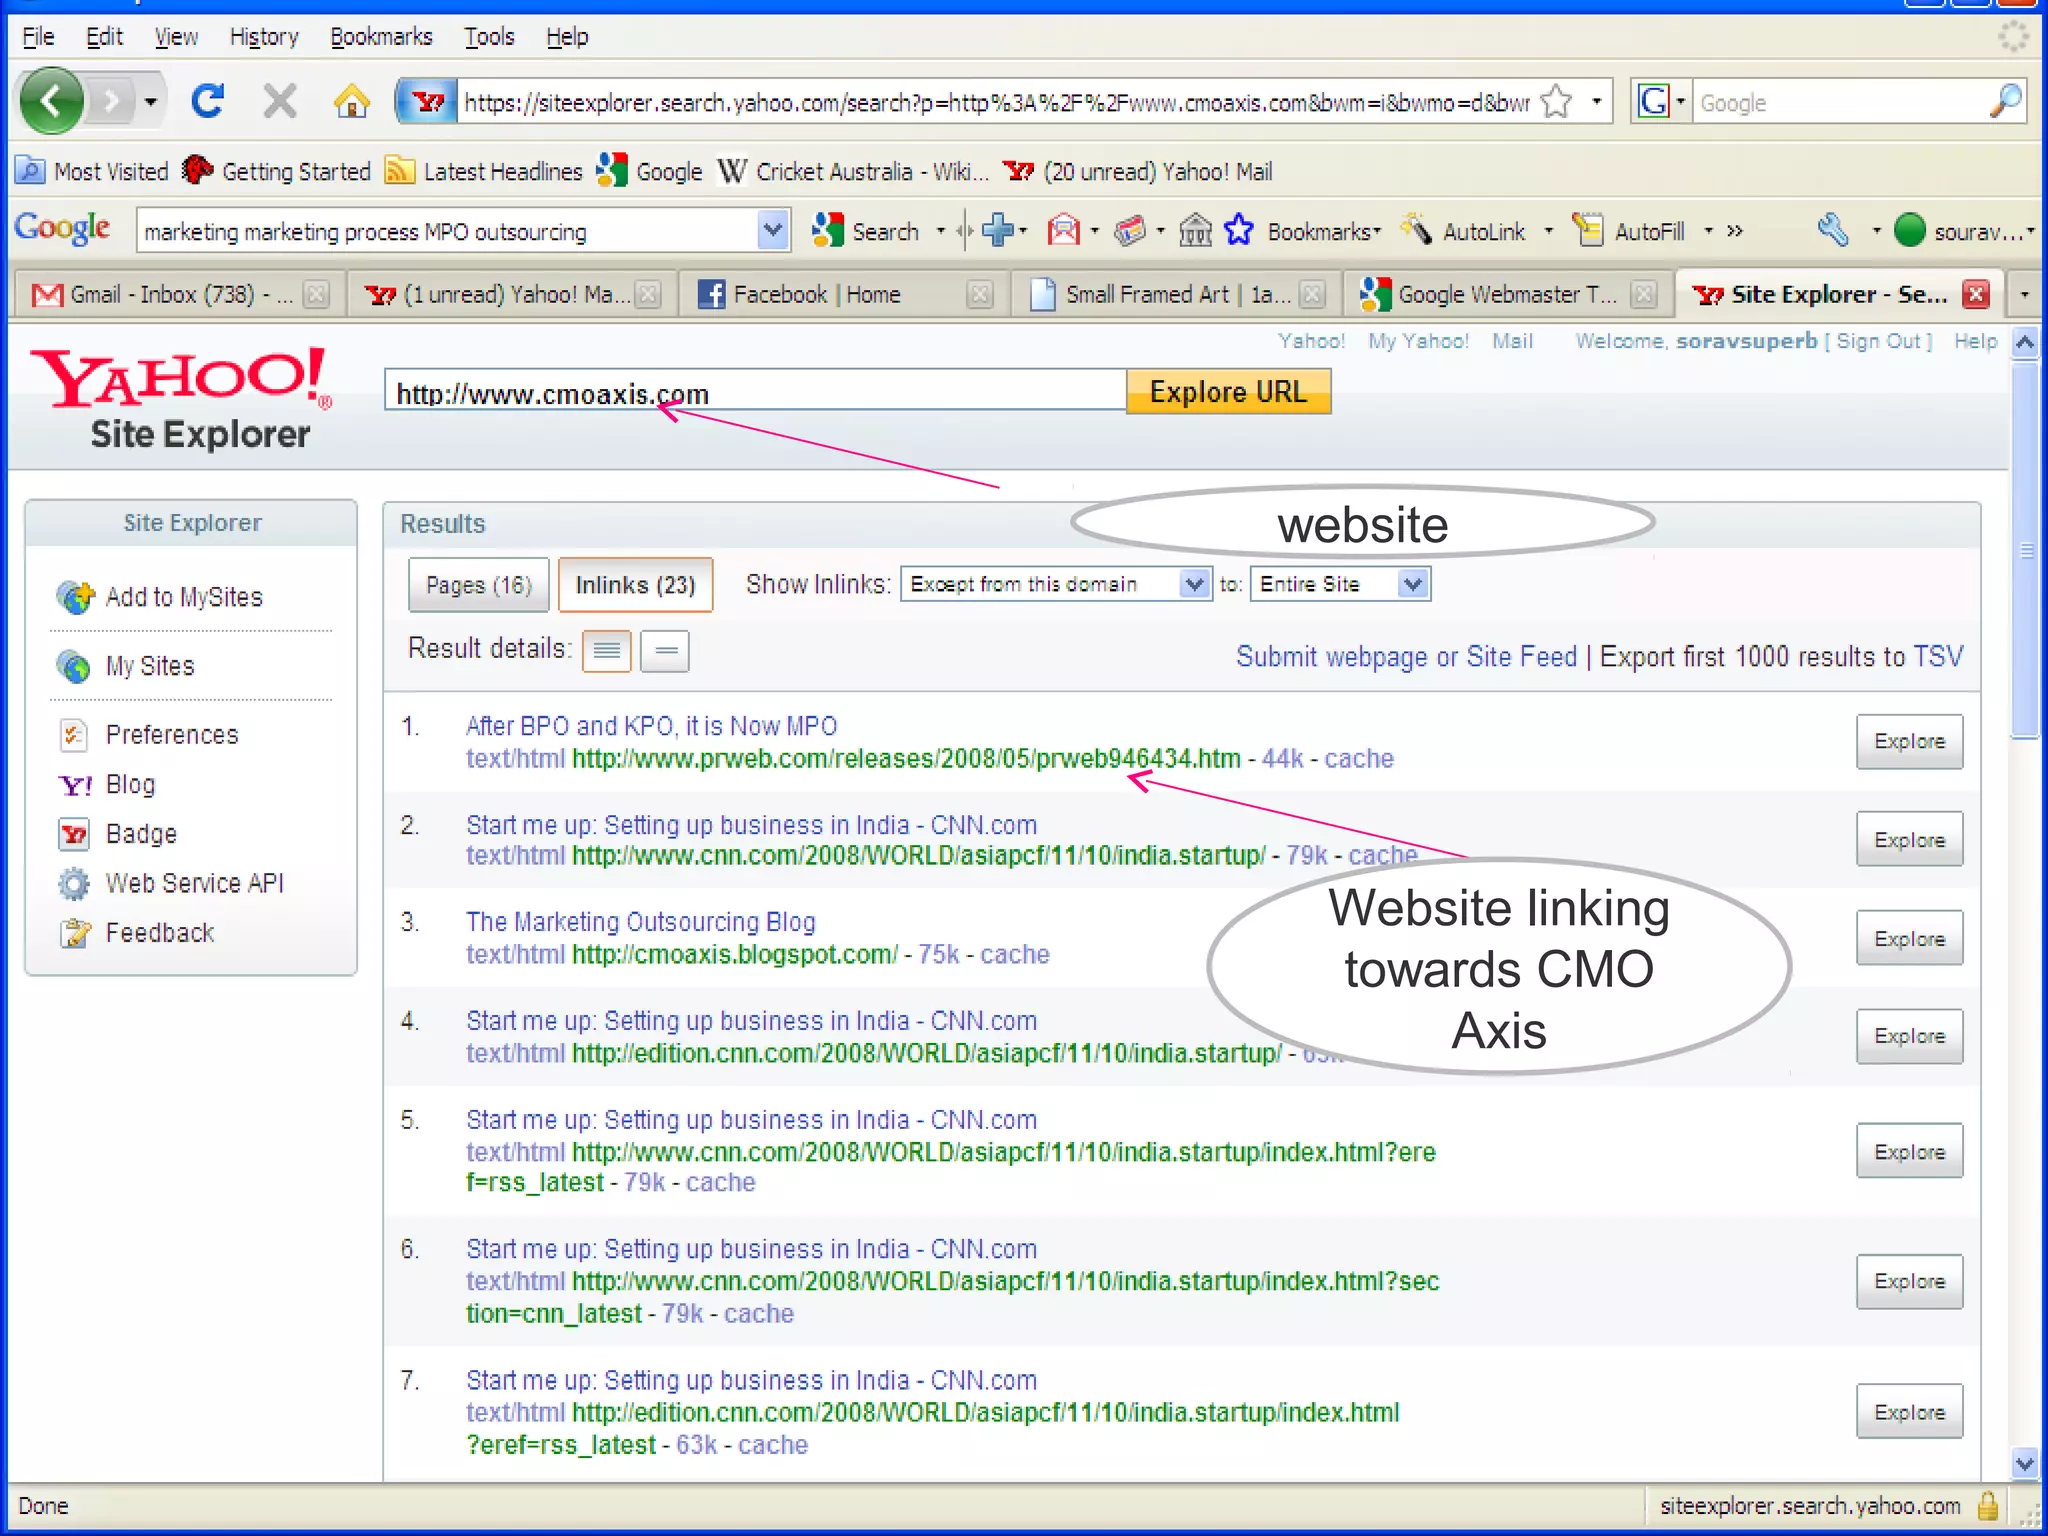Click the Stop loading X icon
2048x1536 pixels.
pyautogui.click(x=280, y=101)
